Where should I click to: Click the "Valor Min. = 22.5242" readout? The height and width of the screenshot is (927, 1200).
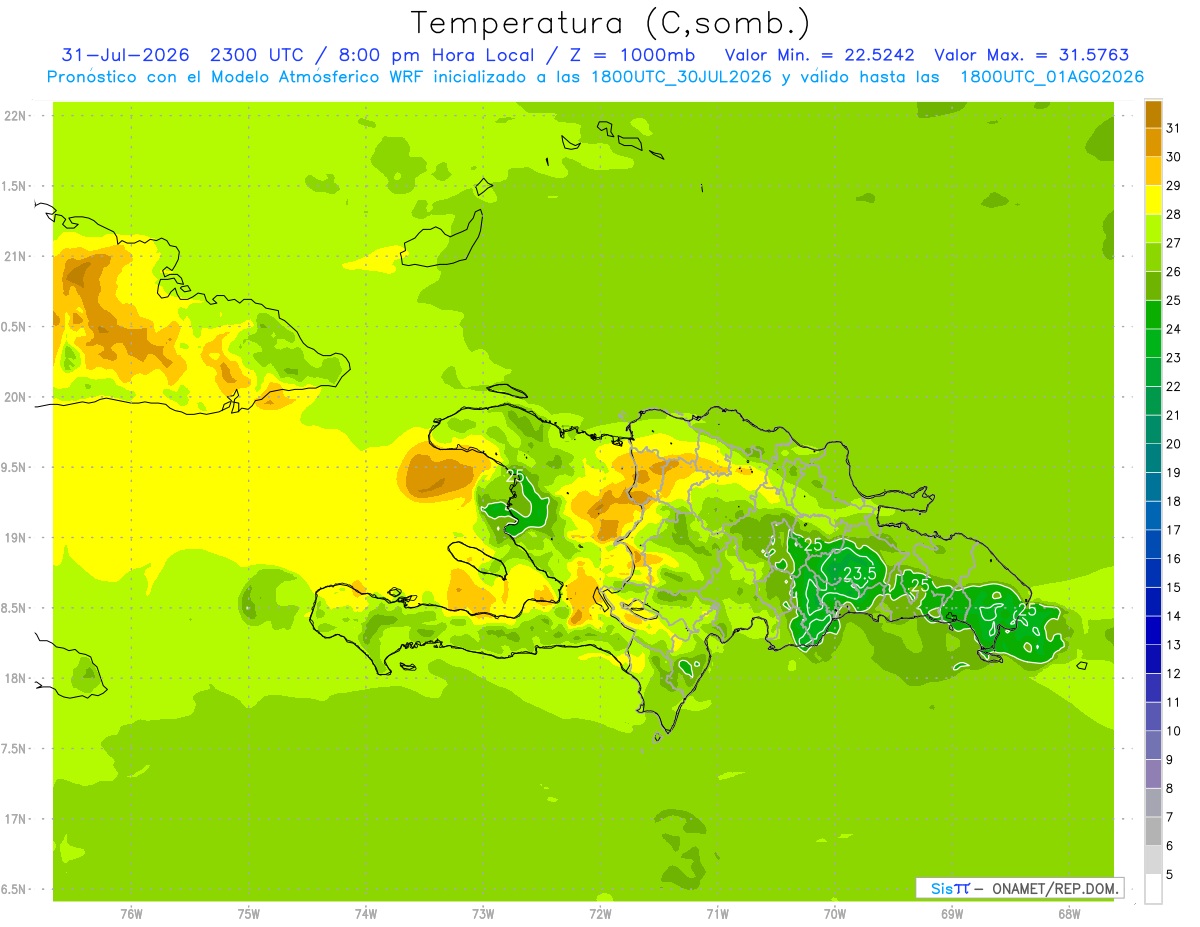pos(819,55)
